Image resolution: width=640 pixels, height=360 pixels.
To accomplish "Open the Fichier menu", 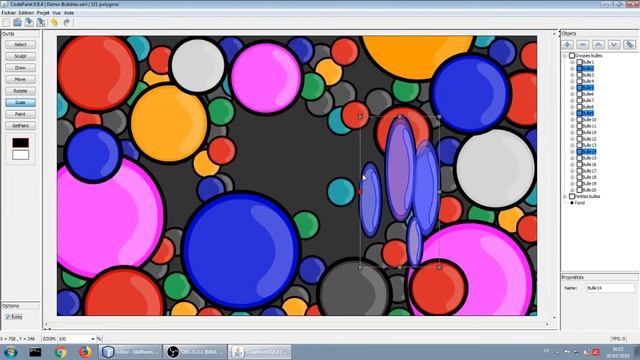I will coord(9,13).
